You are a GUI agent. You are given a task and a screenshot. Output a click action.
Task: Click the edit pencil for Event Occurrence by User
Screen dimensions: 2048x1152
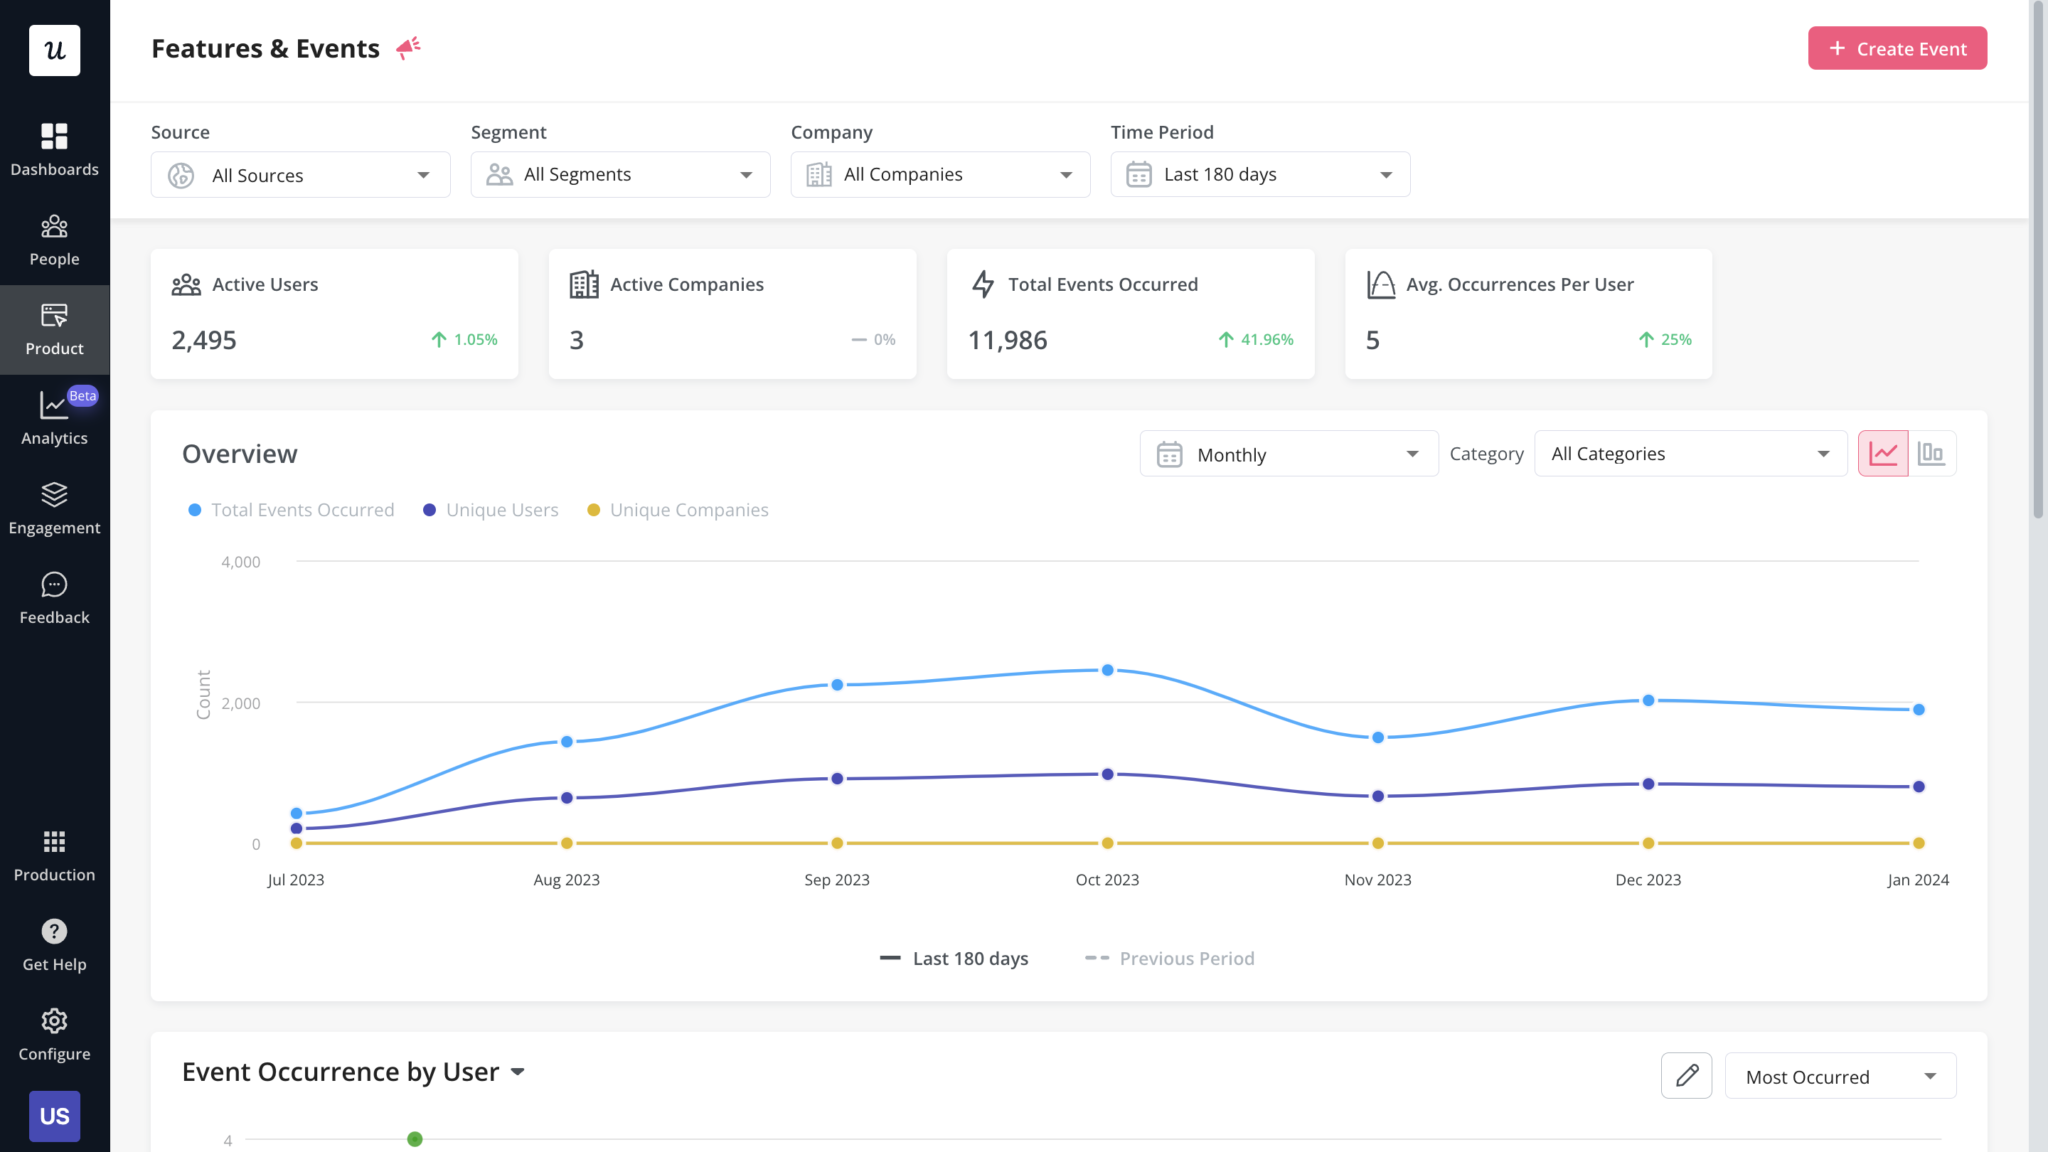[1686, 1075]
